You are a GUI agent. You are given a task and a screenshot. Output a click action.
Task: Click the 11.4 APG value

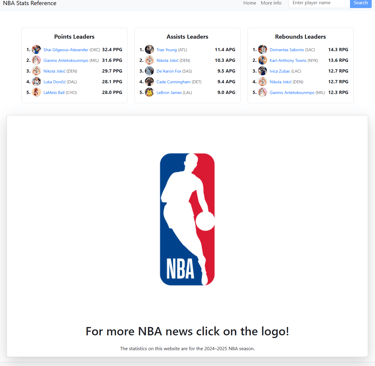(225, 50)
